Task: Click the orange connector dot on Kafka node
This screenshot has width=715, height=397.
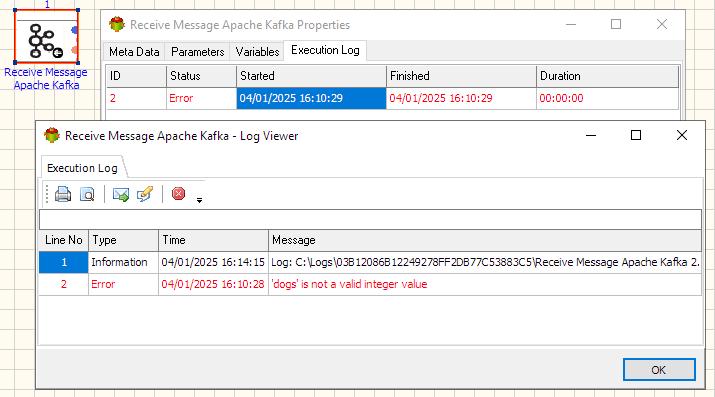Action: pos(75,49)
